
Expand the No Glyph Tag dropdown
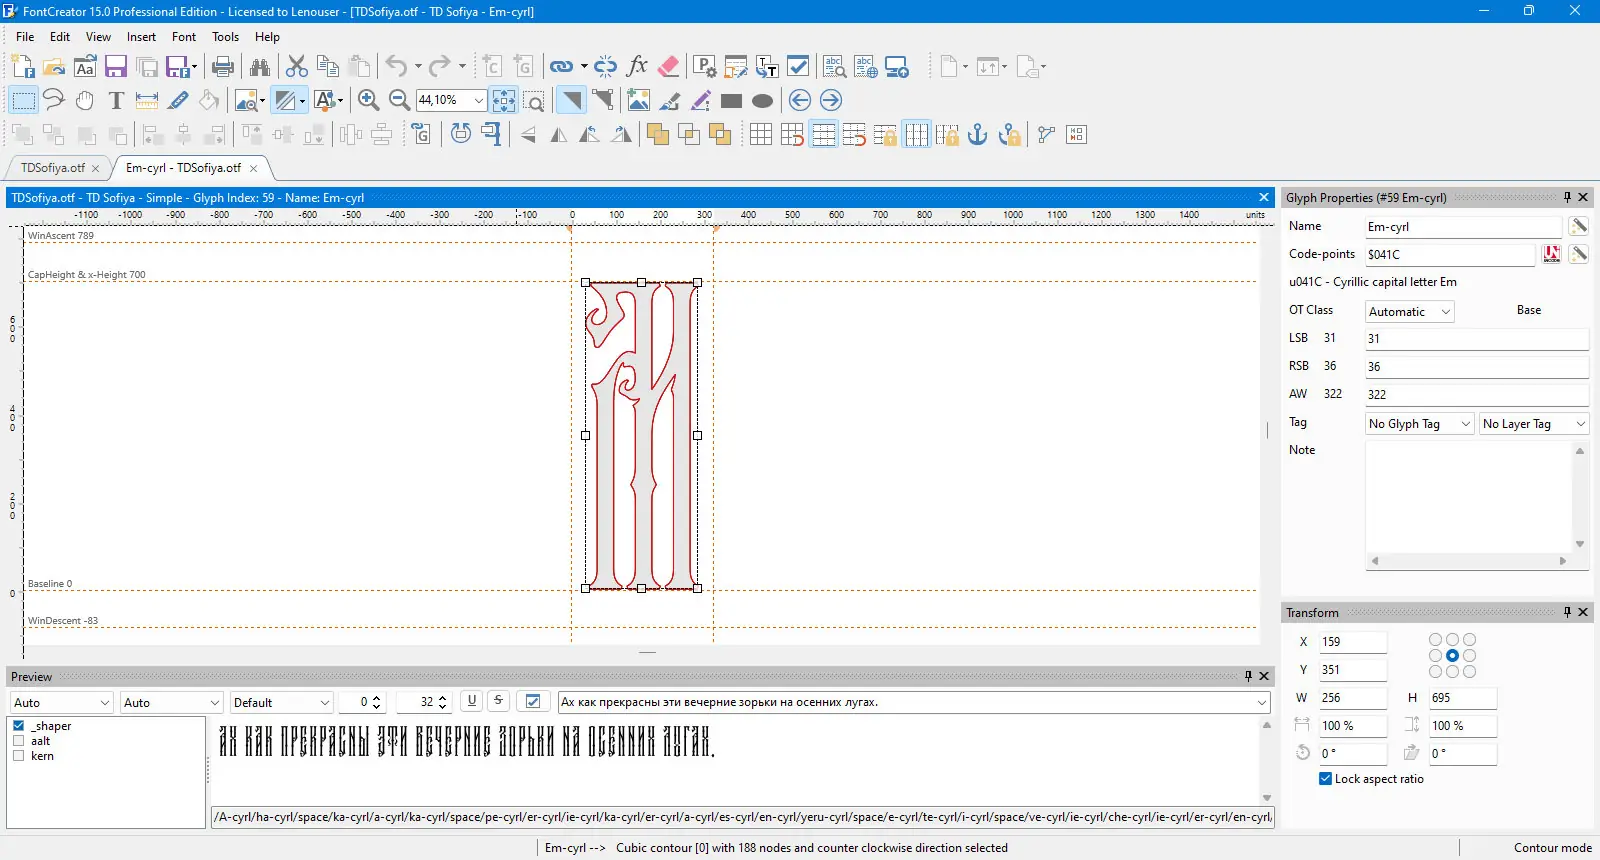click(1419, 424)
